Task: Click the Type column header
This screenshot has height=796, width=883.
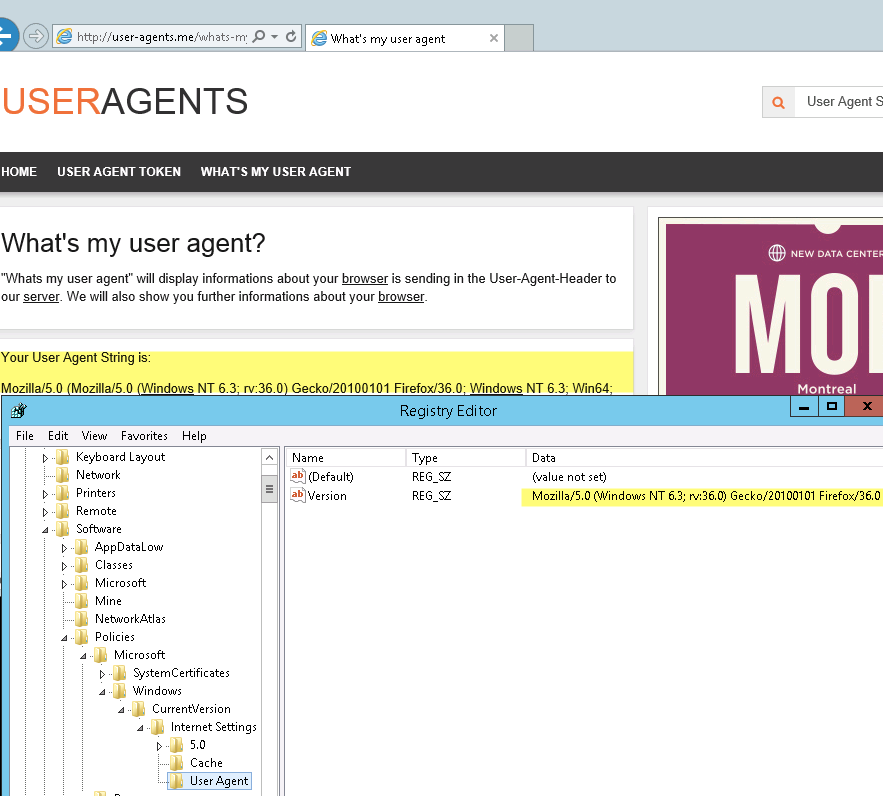Action: (466, 458)
